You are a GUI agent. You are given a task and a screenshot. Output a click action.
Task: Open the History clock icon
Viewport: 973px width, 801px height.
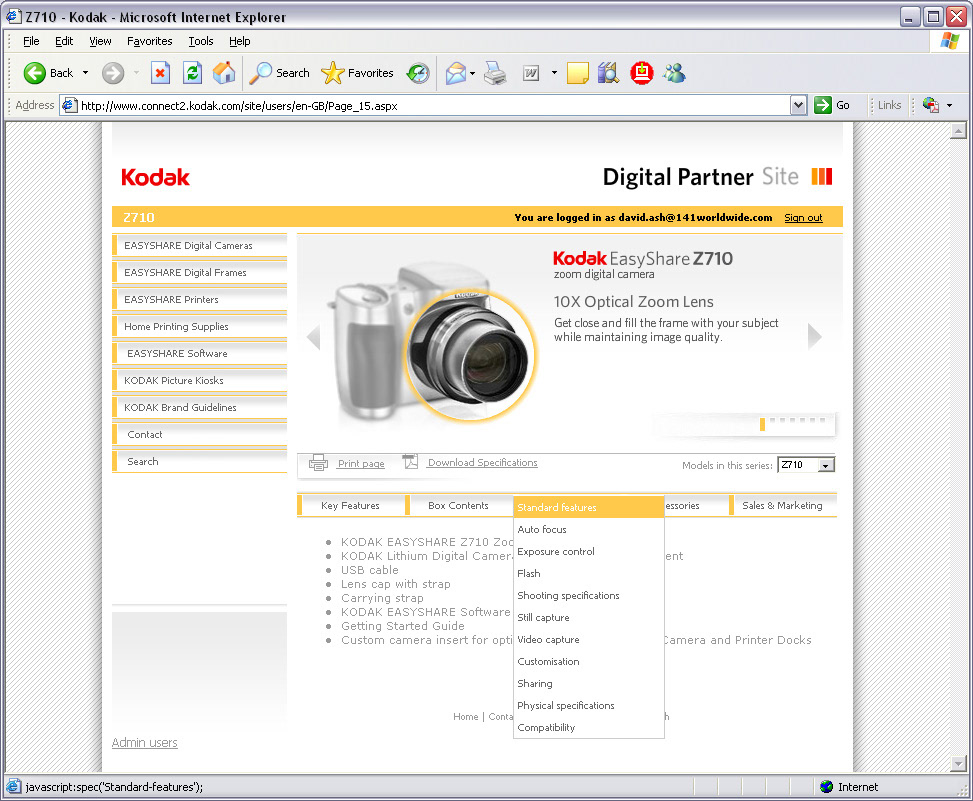[418, 73]
